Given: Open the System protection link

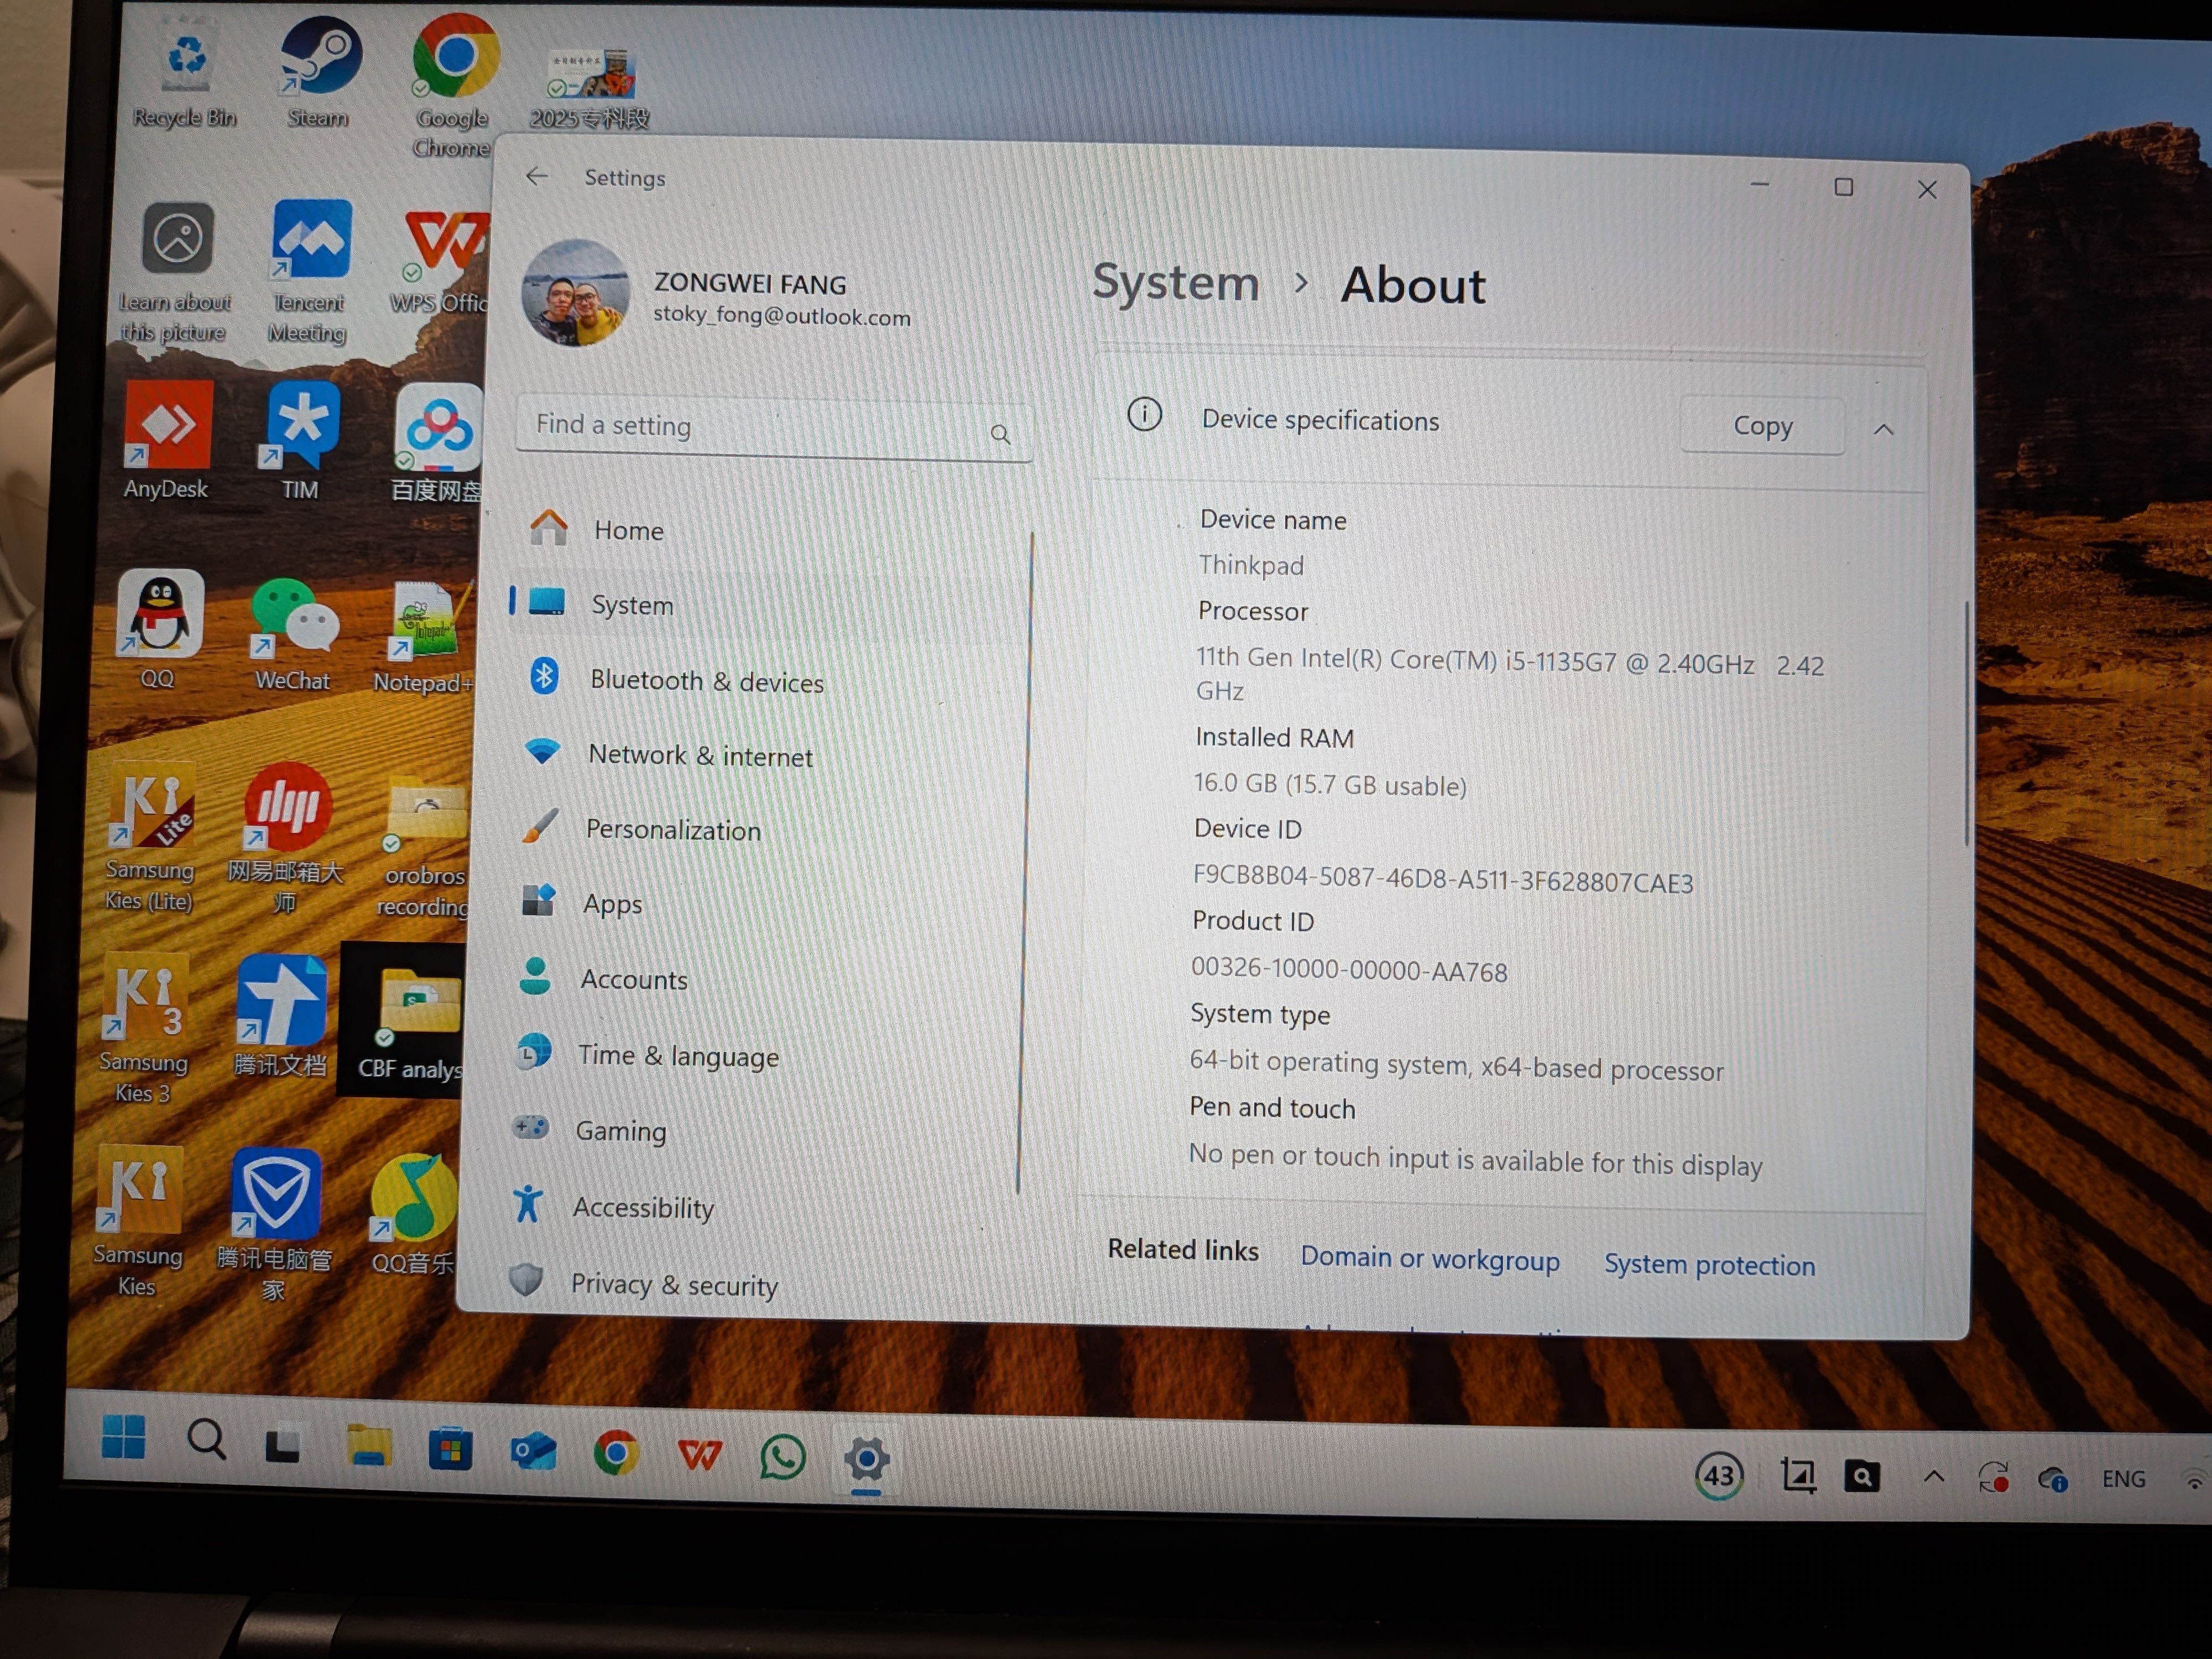Looking at the screenshot, I should click(1709, 1264).
